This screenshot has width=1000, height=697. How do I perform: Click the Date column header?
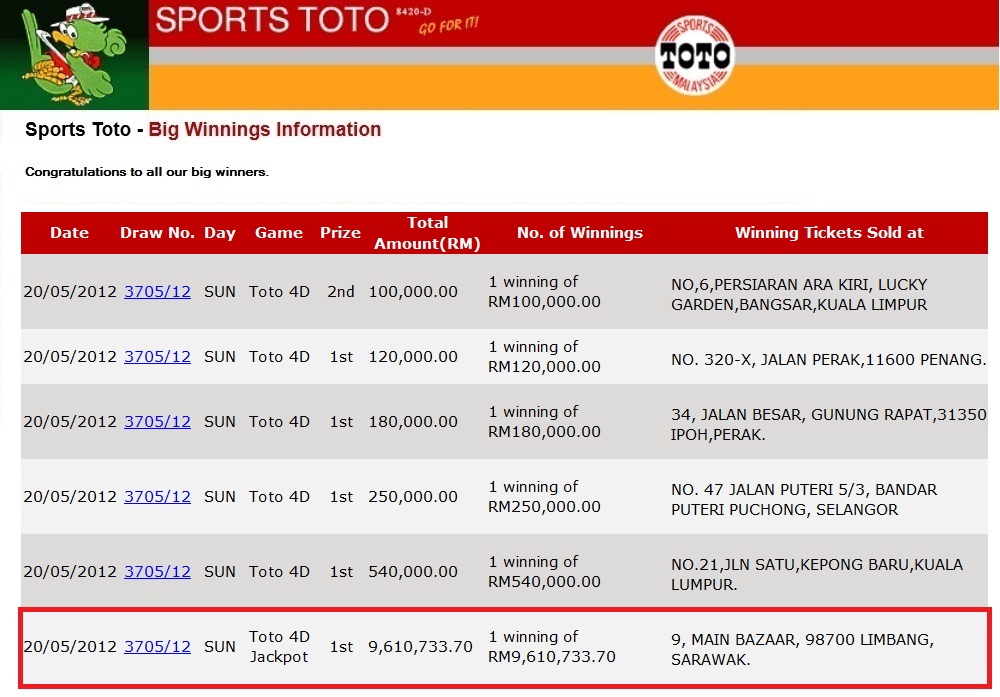point(70,233)
